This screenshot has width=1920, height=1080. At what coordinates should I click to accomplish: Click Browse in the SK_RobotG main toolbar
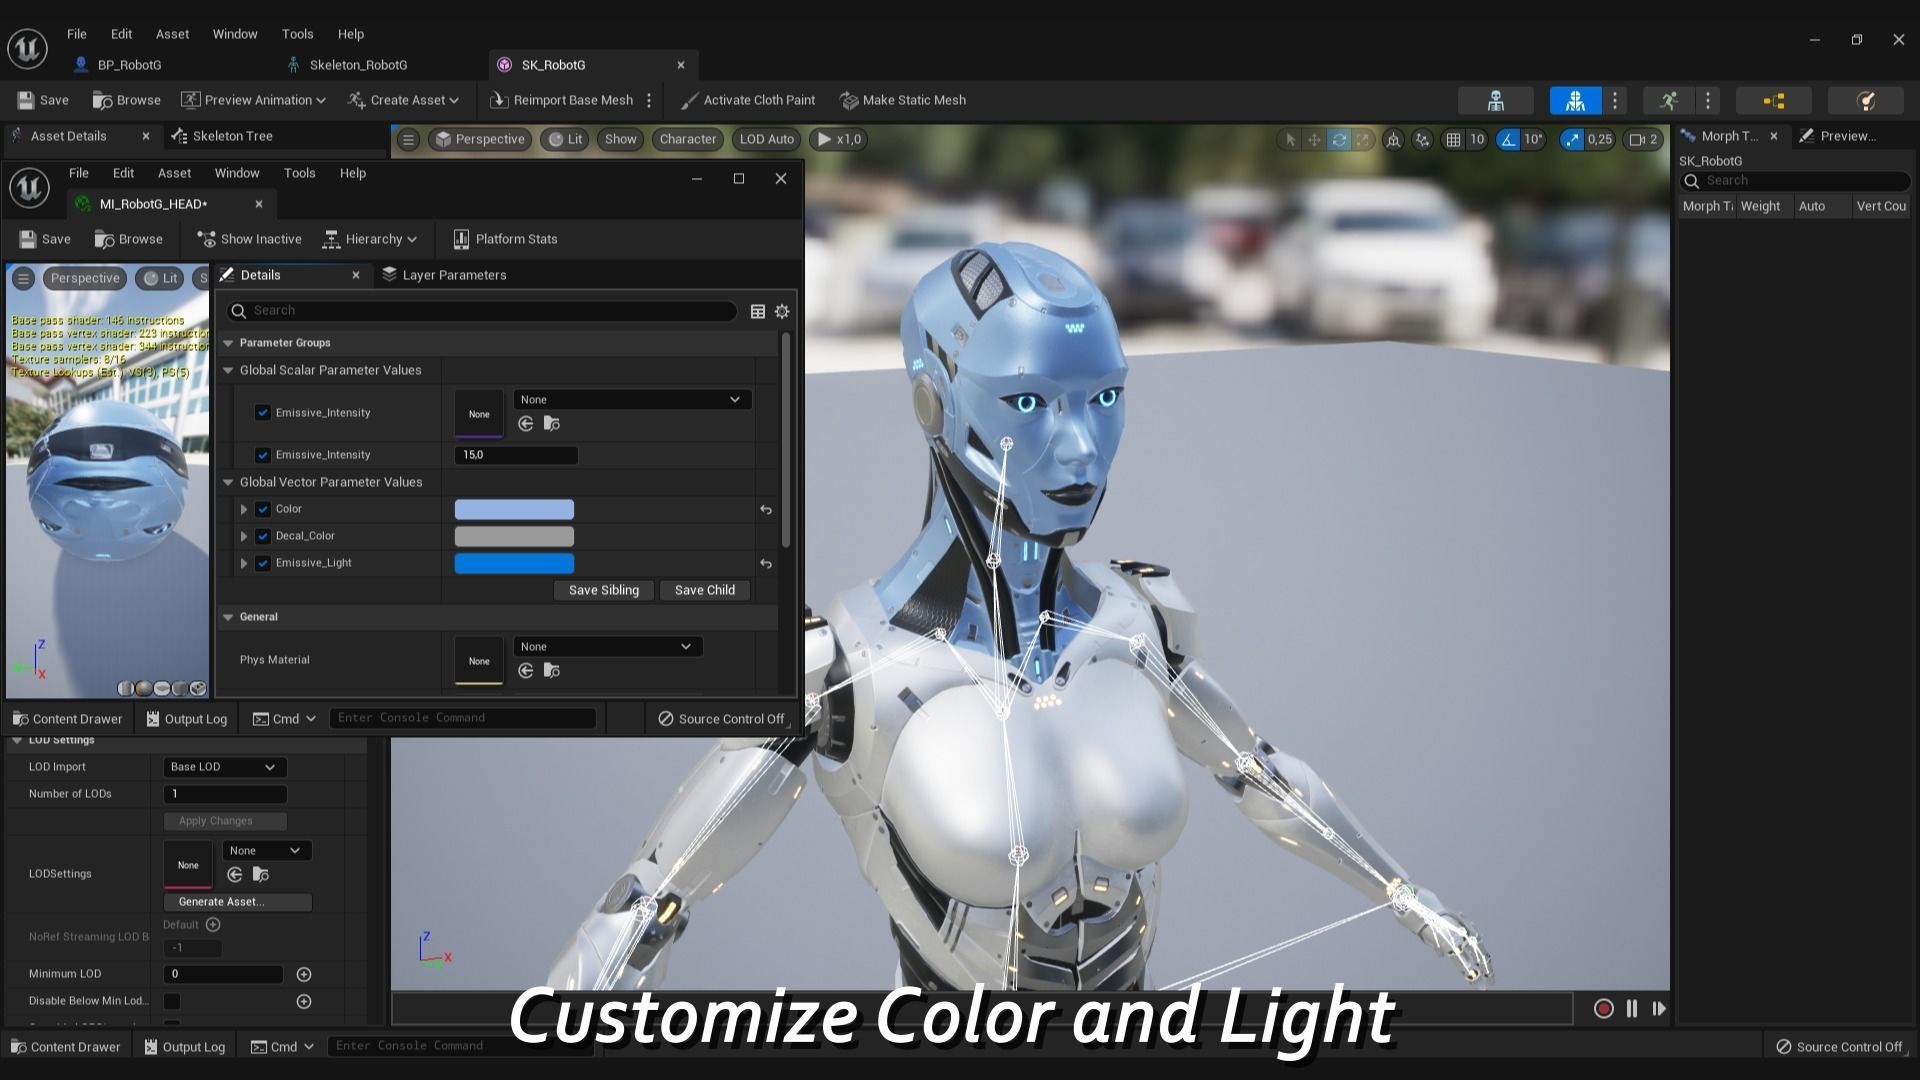[x=126, y=100]
